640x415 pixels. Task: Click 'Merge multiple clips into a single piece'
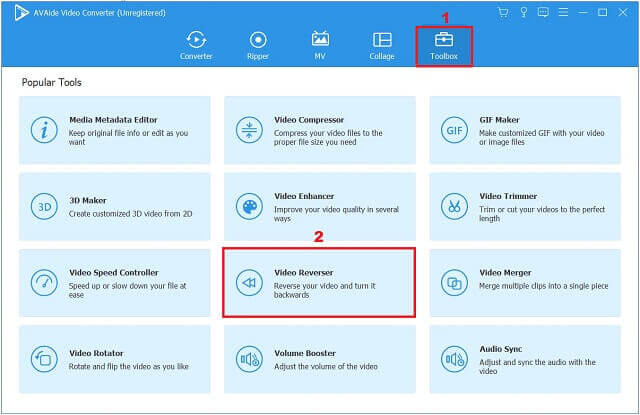tap(543, 286)
